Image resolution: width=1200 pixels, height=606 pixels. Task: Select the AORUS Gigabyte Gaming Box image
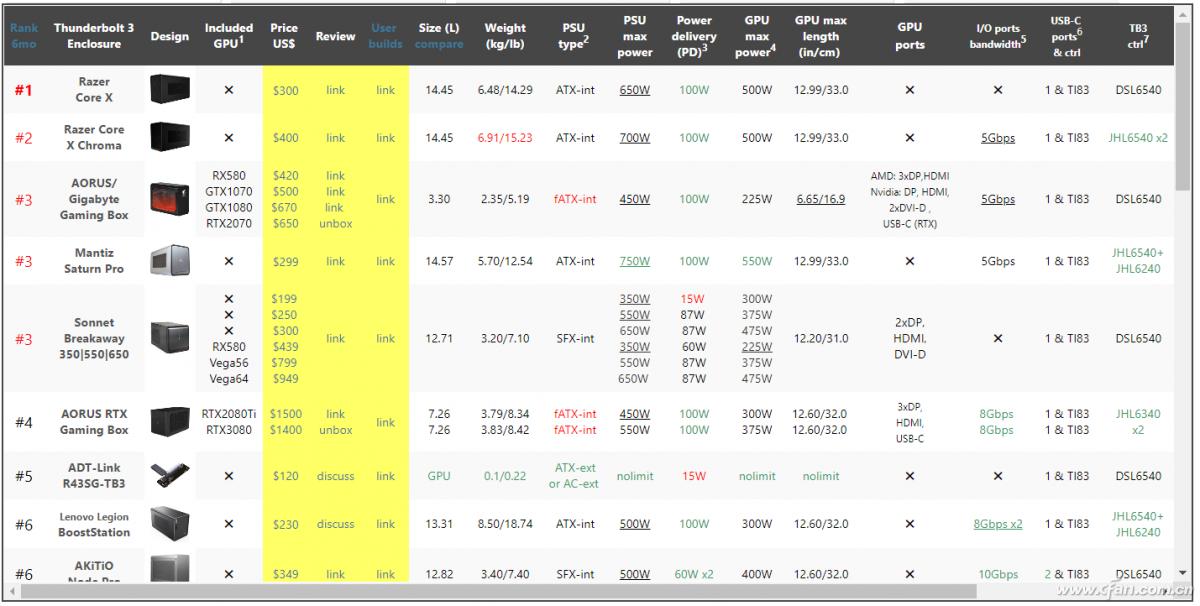click(x=169, y=199)
